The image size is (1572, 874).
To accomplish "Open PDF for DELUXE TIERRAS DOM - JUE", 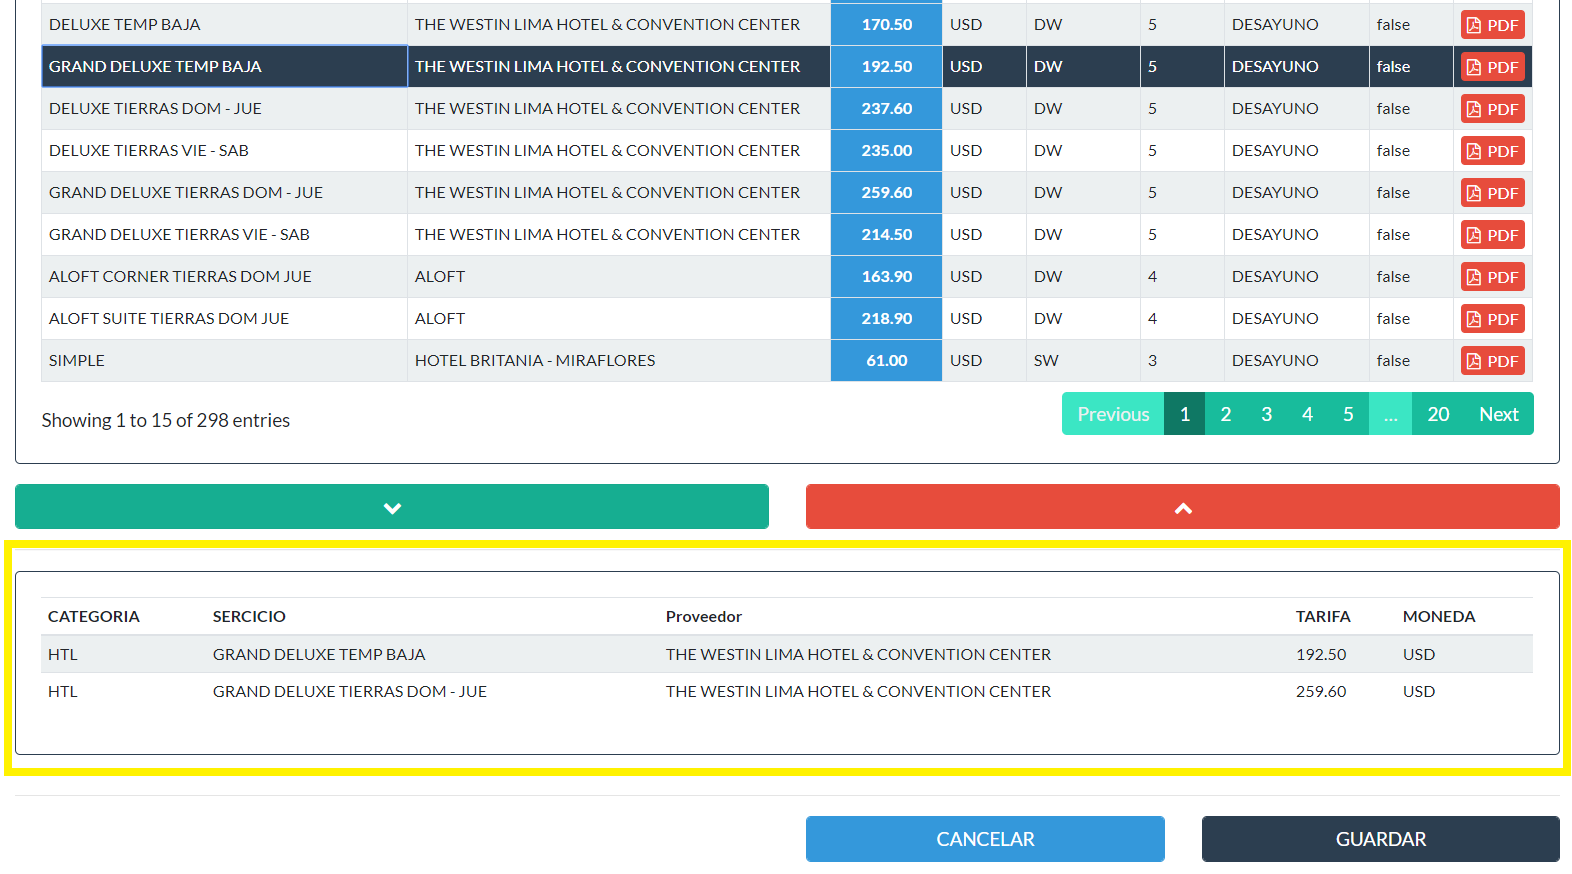I will point(1492,109).
